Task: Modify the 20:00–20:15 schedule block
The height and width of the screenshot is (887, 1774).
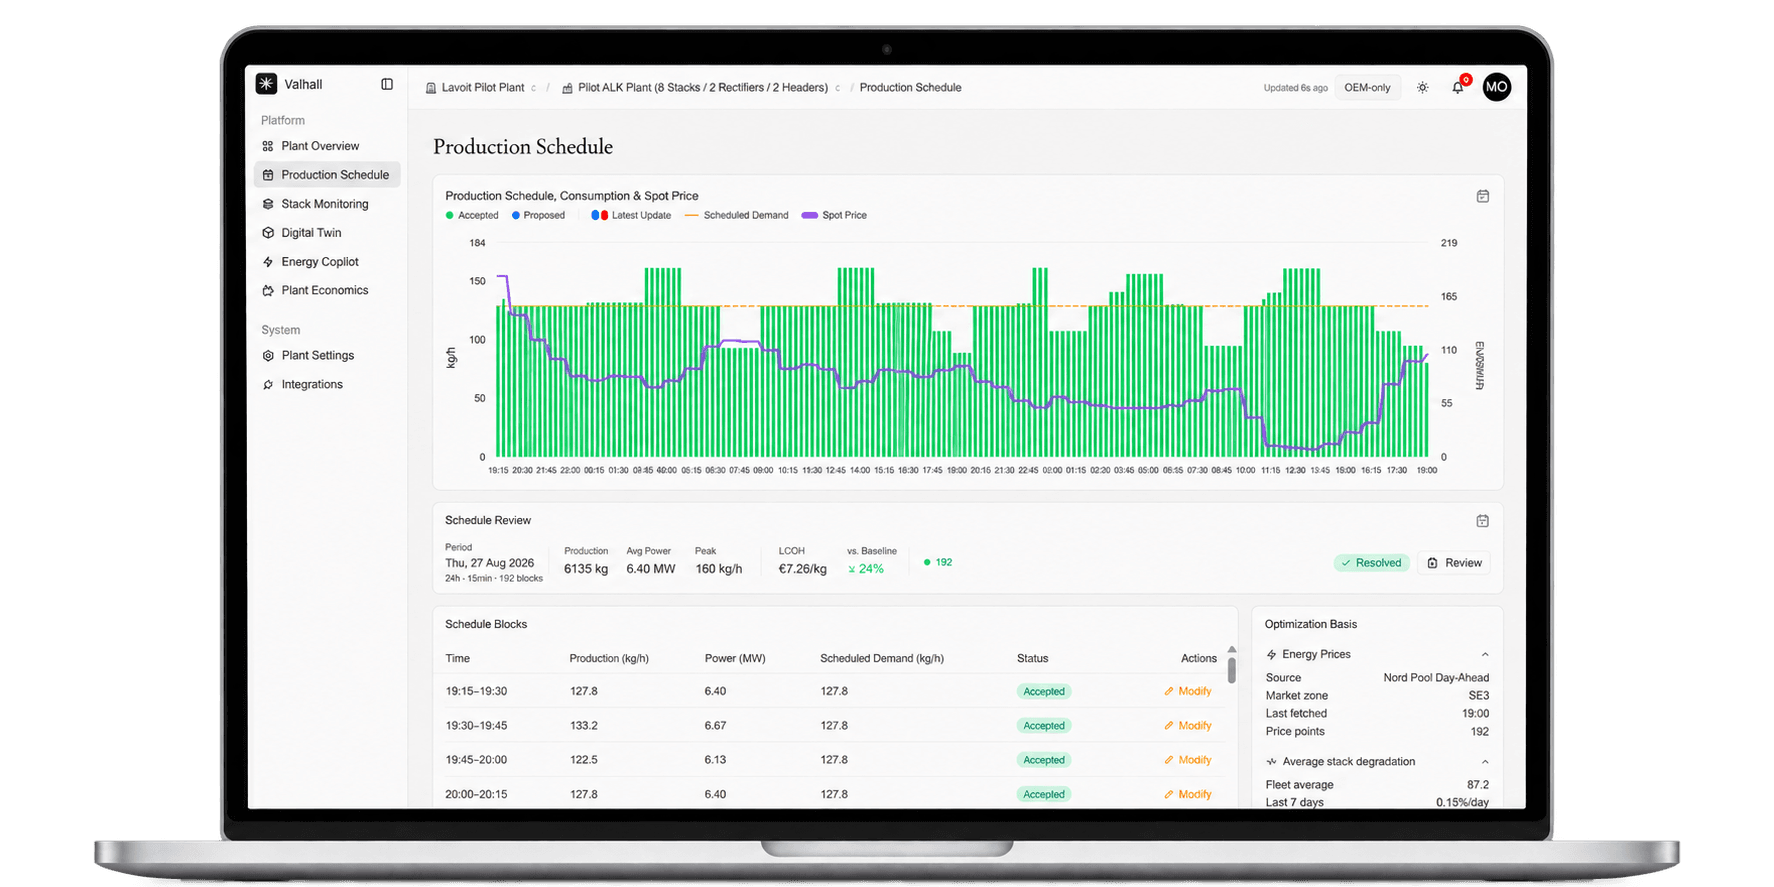Action: (1188, 795)
